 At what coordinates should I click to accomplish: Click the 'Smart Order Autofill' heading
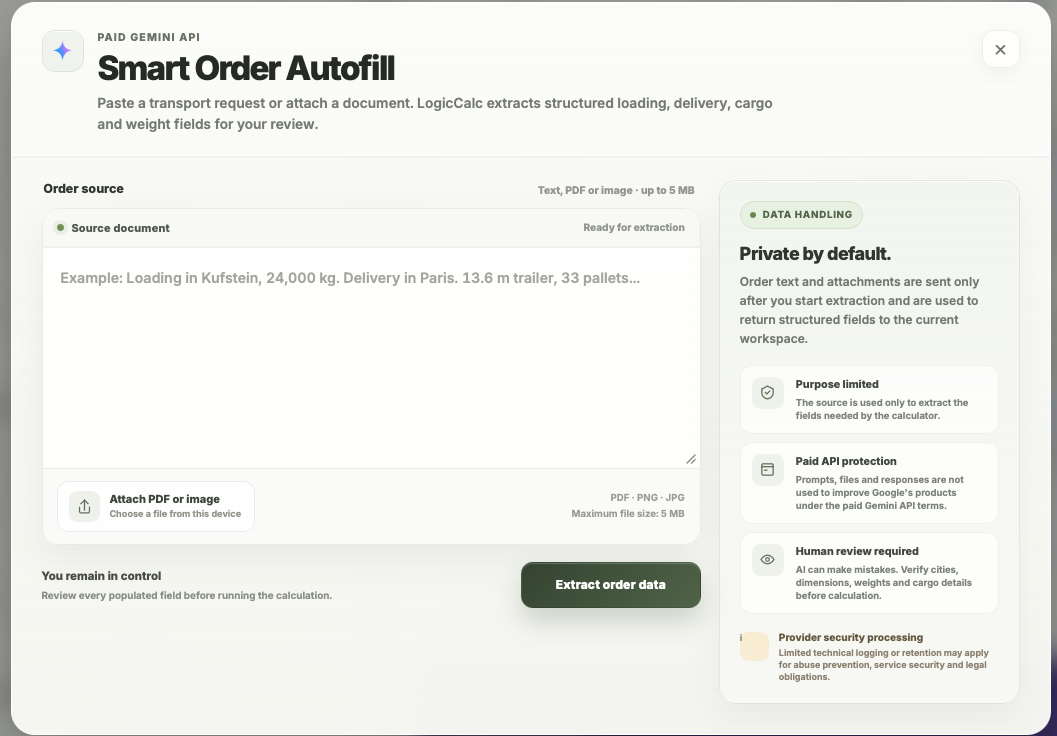(x=246, y=68)
